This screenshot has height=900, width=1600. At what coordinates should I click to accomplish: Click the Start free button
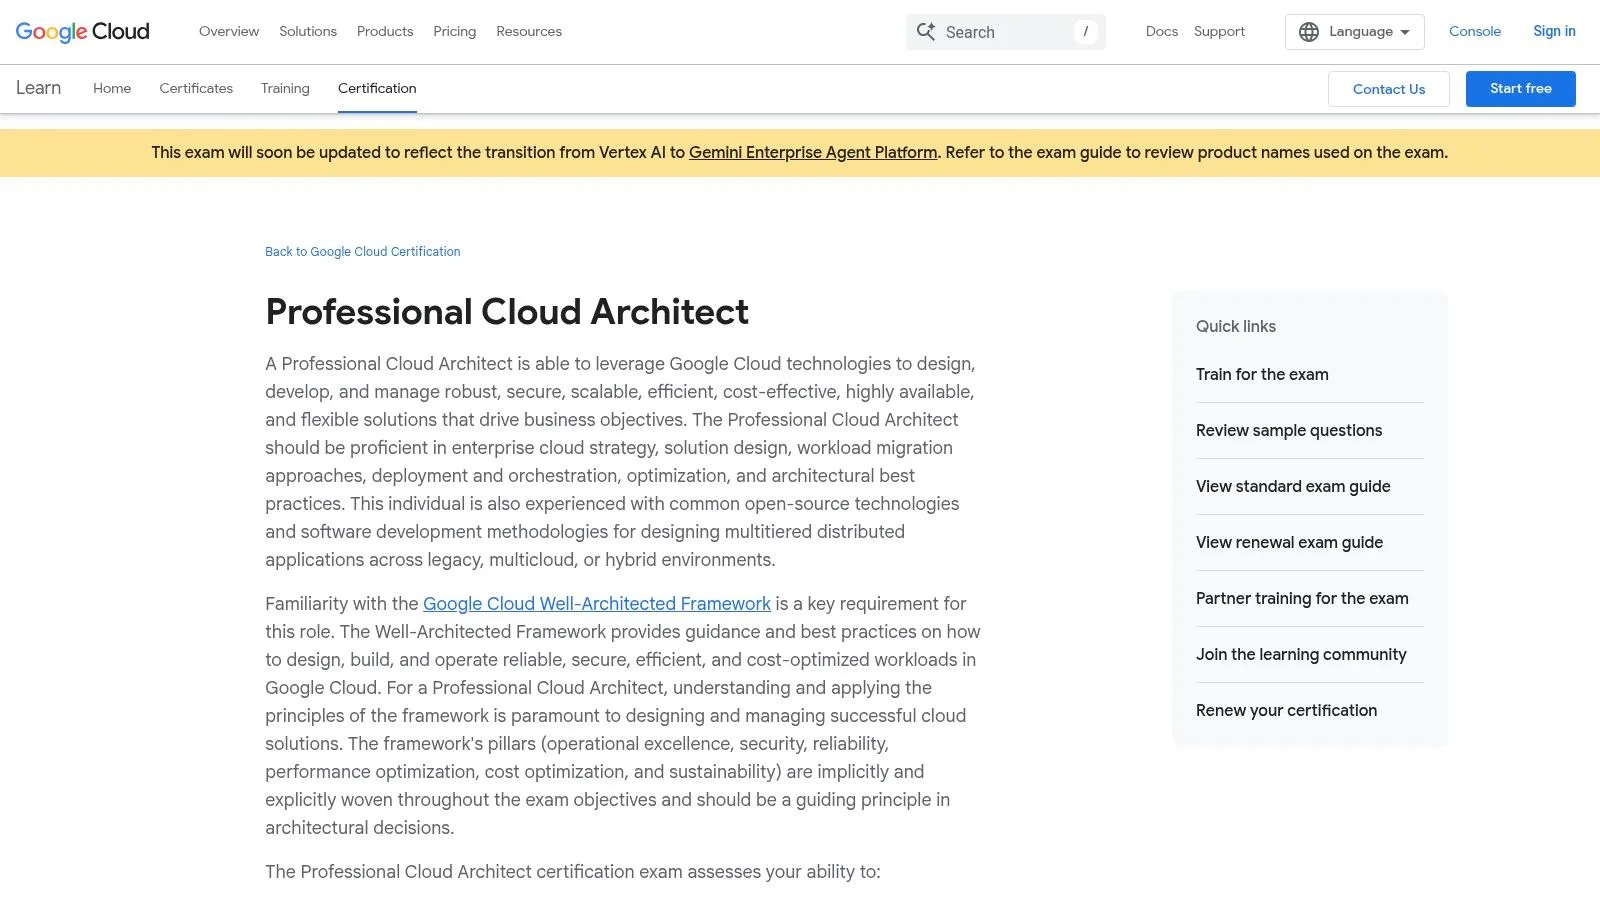[1520, 89]
